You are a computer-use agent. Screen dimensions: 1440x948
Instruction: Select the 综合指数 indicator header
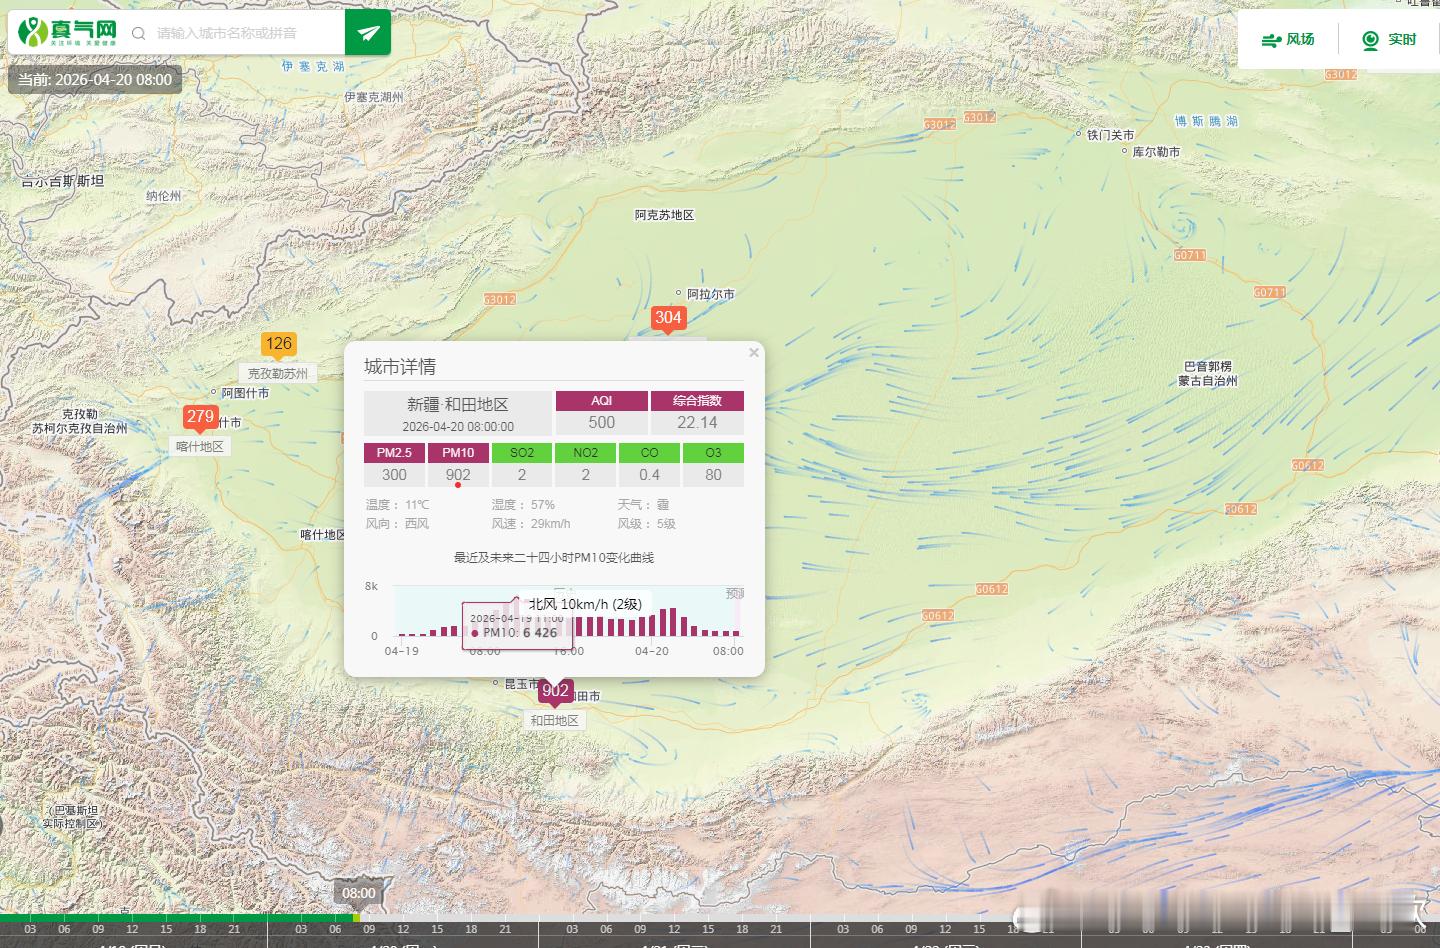pyautogui.click(x=698, y=400)
